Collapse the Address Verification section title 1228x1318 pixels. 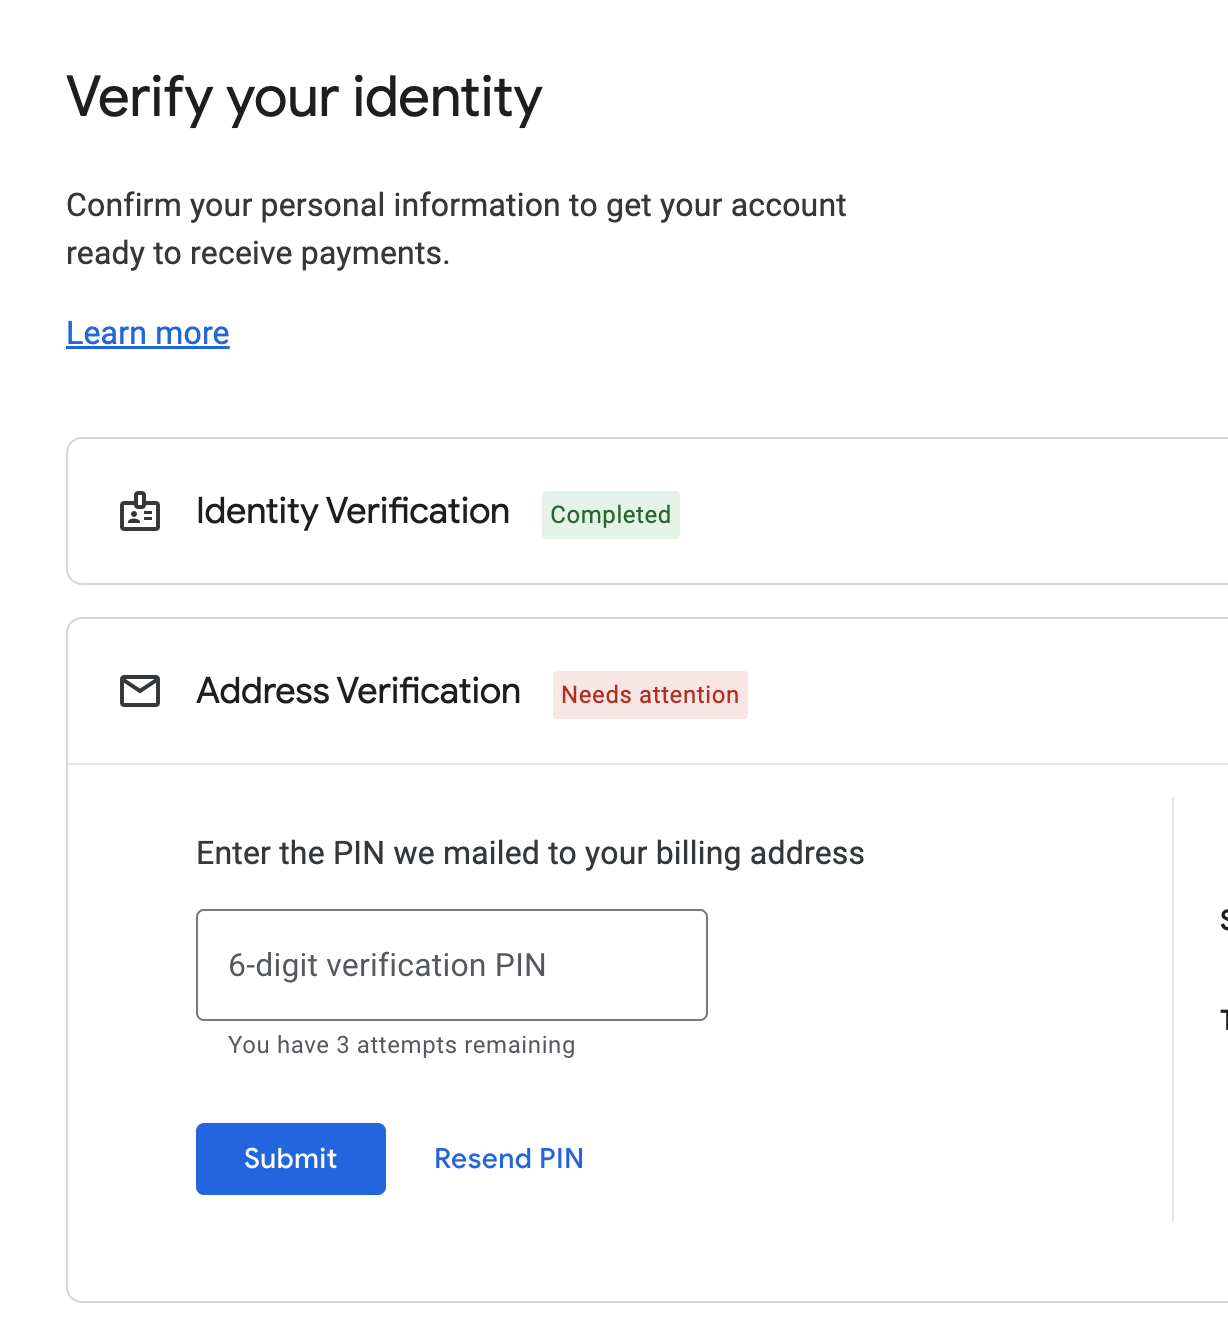[x=358, y=691]
